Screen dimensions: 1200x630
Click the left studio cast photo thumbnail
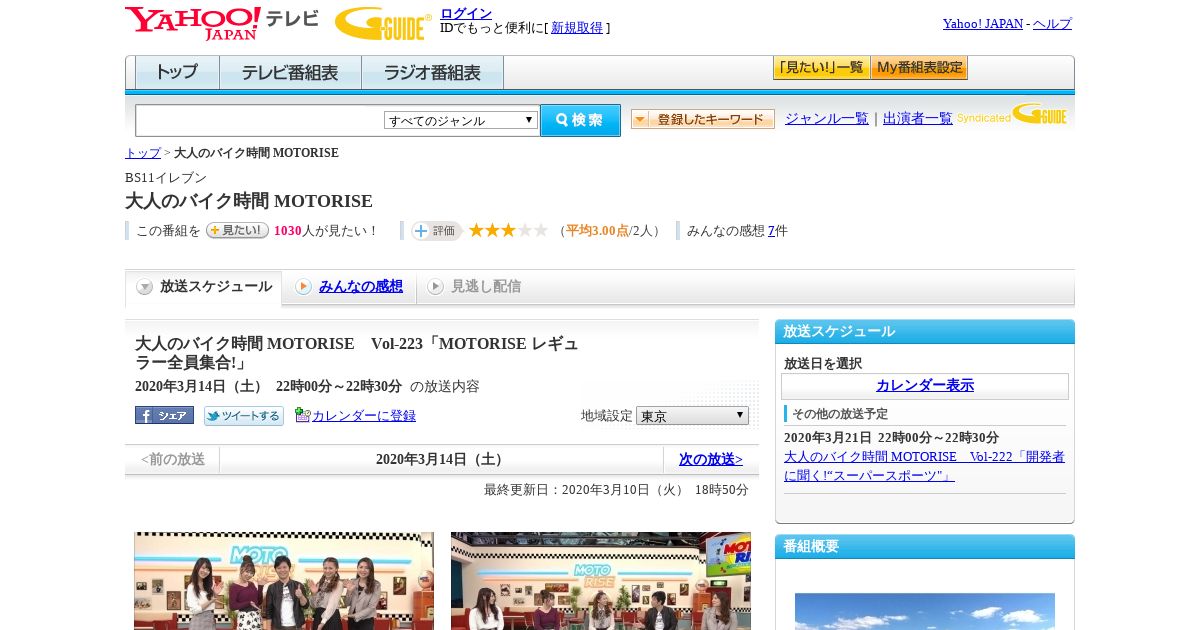284,581
